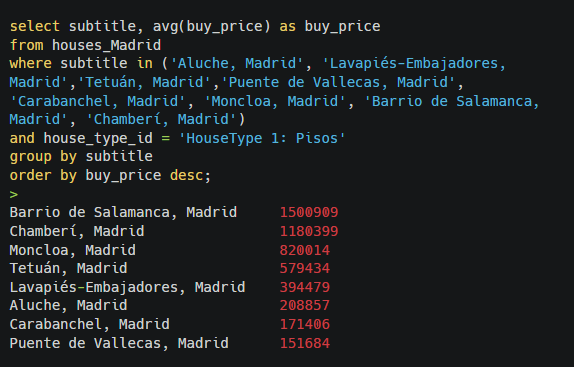Click the Carabanchel, Madrid result row

[170, 325]
